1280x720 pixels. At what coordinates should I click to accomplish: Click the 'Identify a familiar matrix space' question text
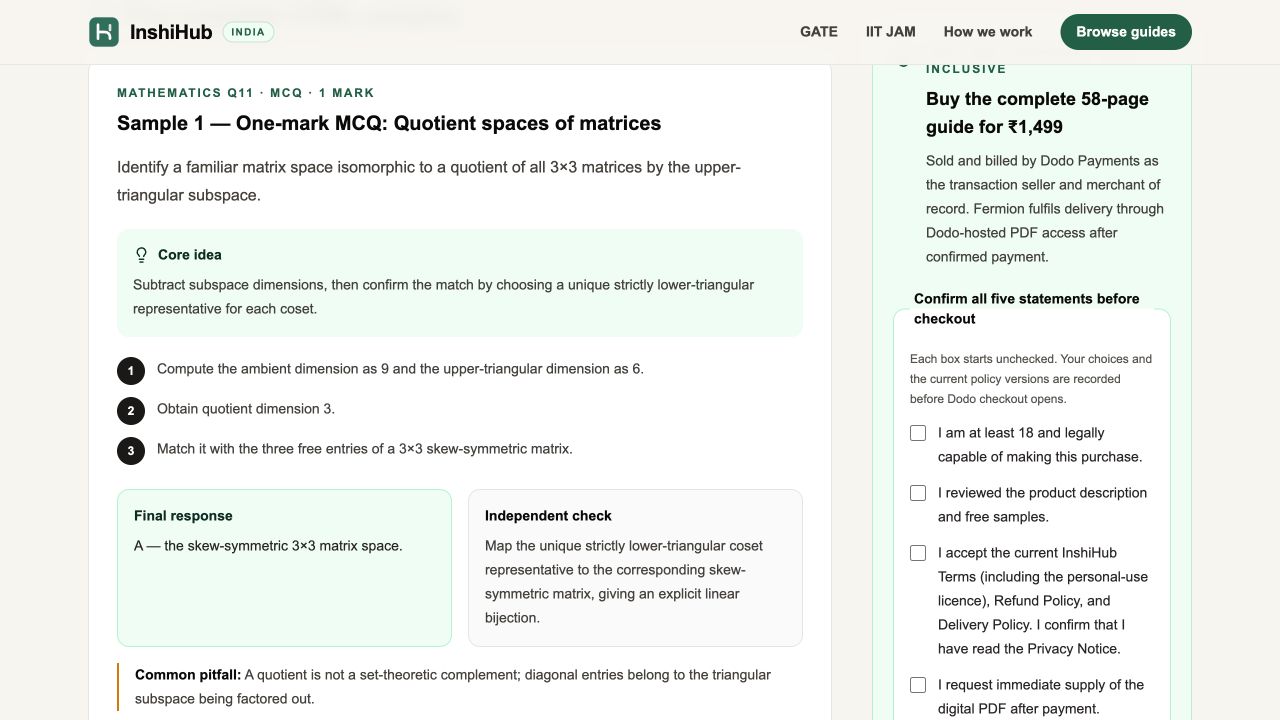pos(429,181)
